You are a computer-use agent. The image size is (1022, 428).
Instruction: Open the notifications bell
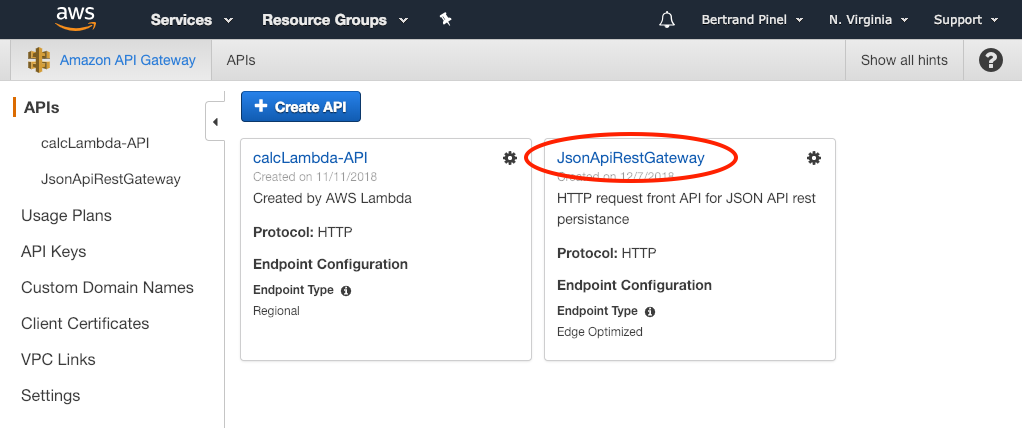(666, 20)
